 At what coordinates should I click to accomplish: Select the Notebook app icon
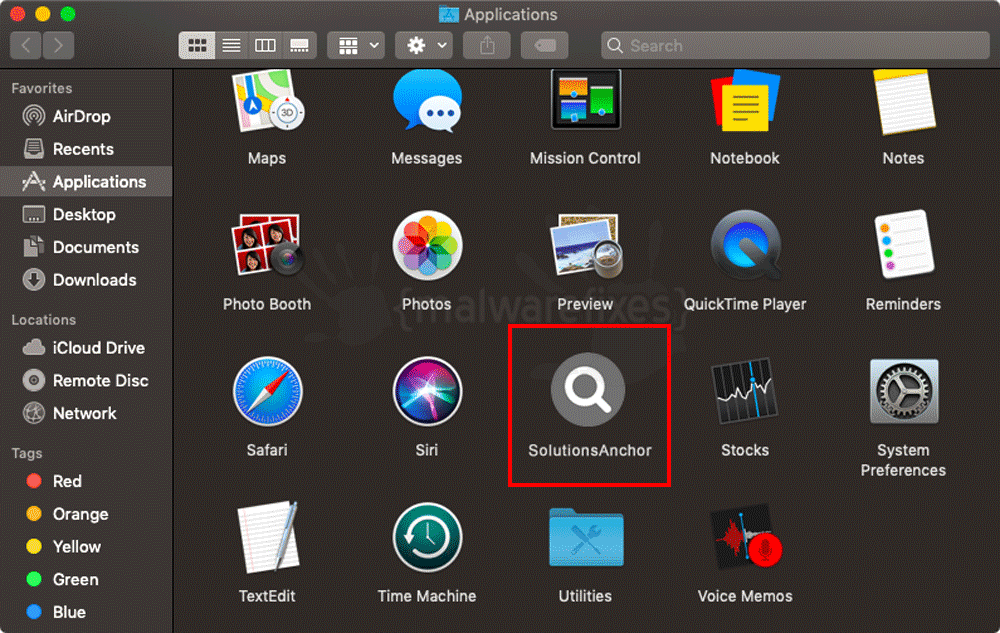tap(745, 101)
